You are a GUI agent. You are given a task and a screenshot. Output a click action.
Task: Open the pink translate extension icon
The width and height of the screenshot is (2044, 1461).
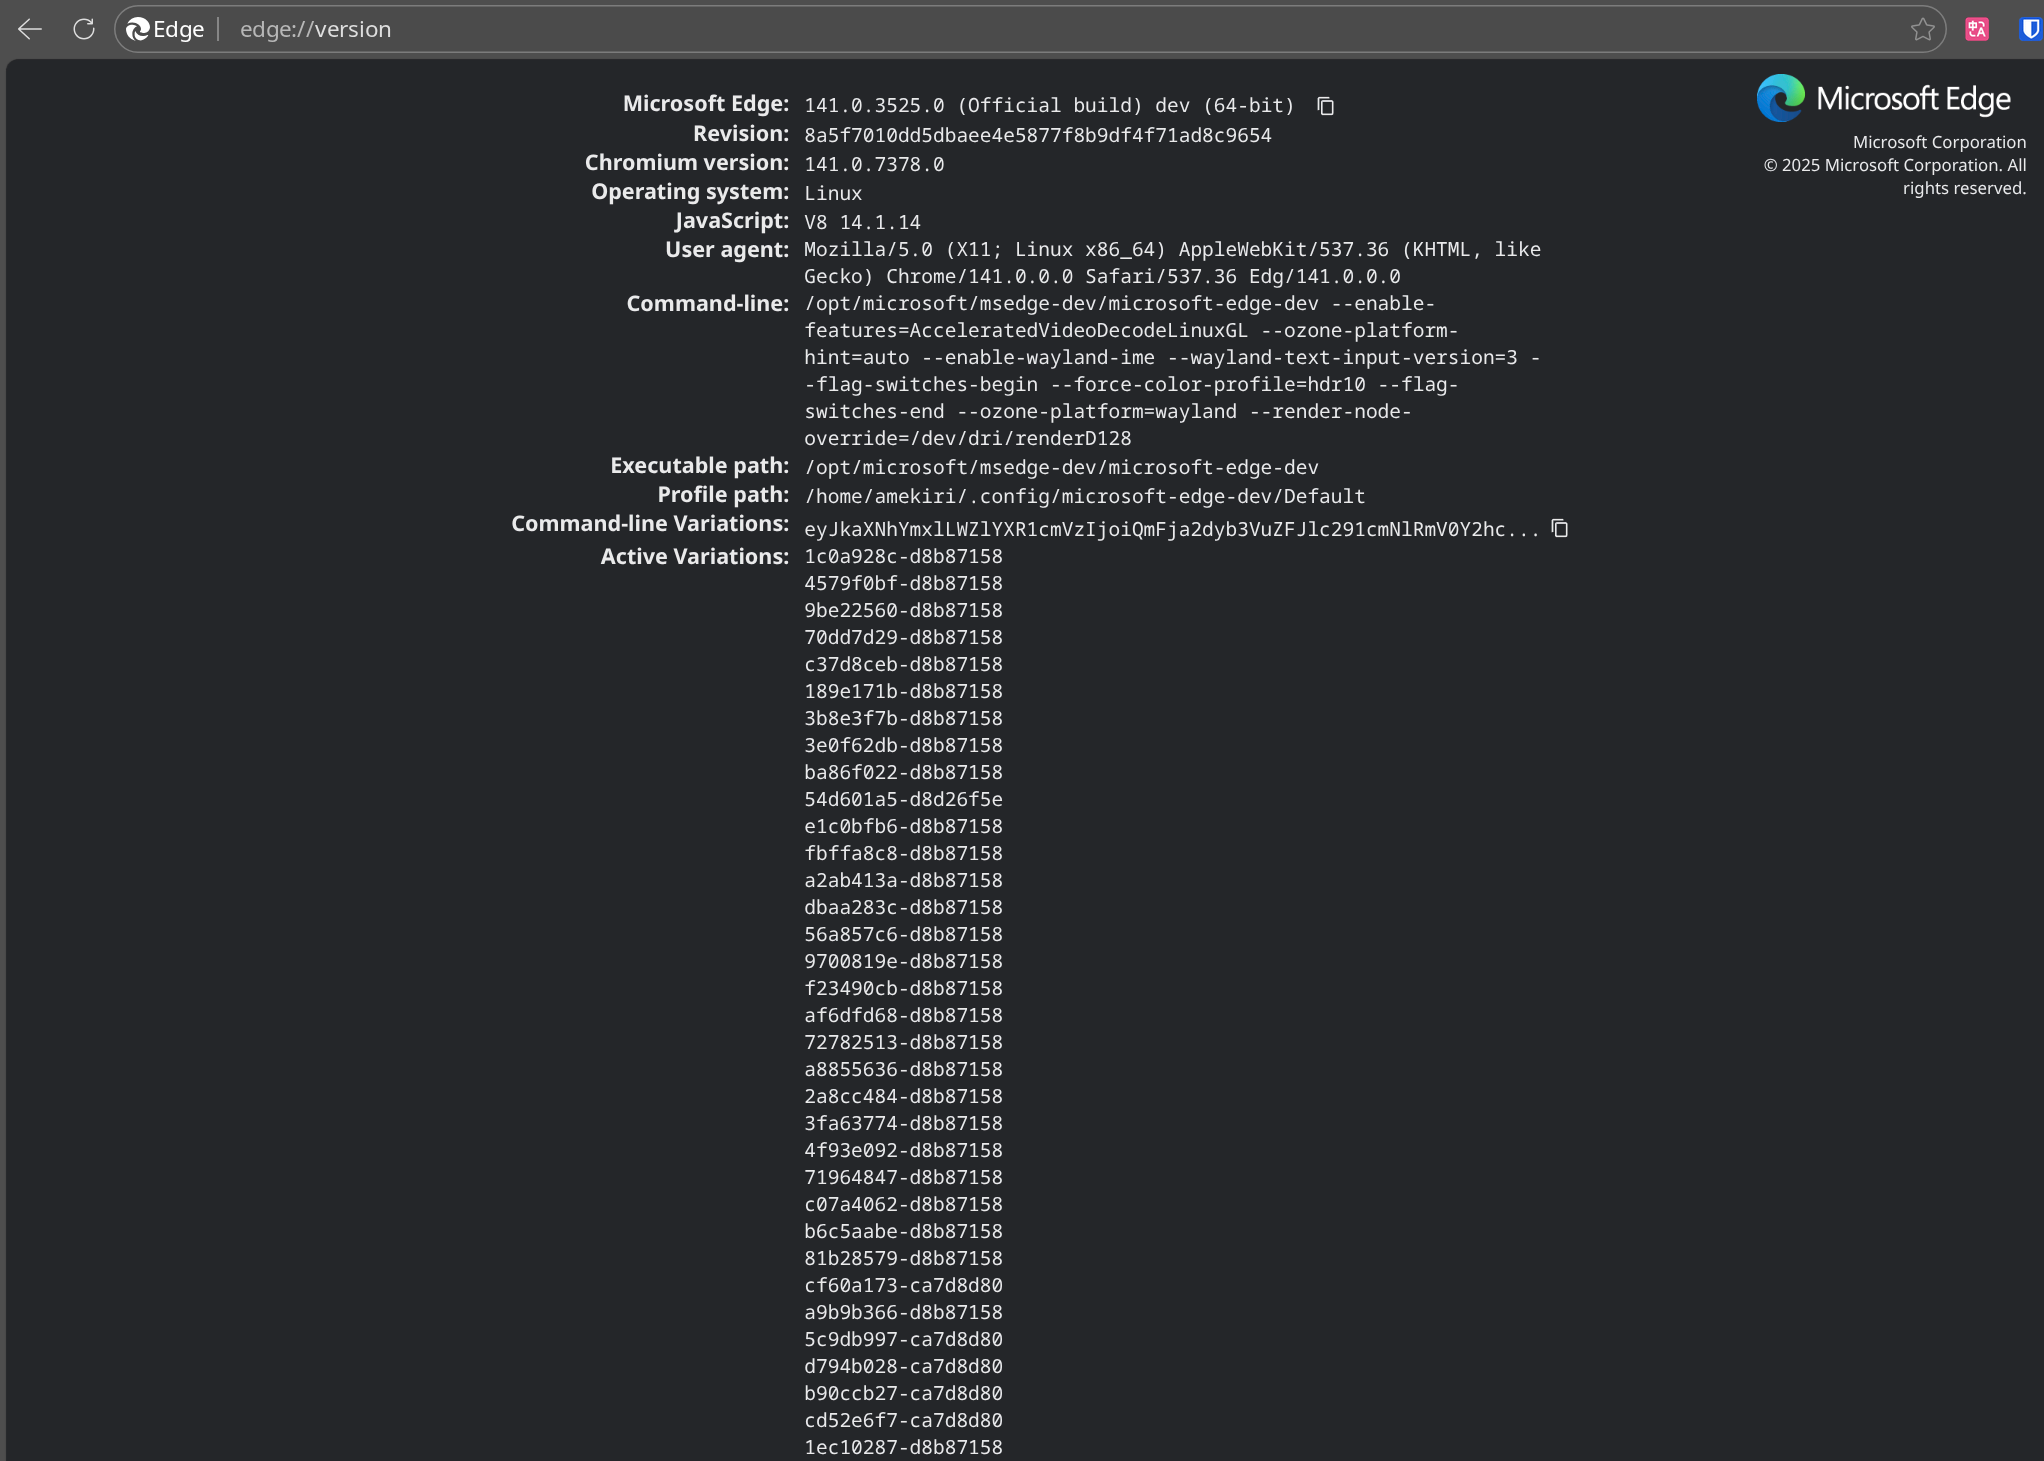tap(1977, 29)
